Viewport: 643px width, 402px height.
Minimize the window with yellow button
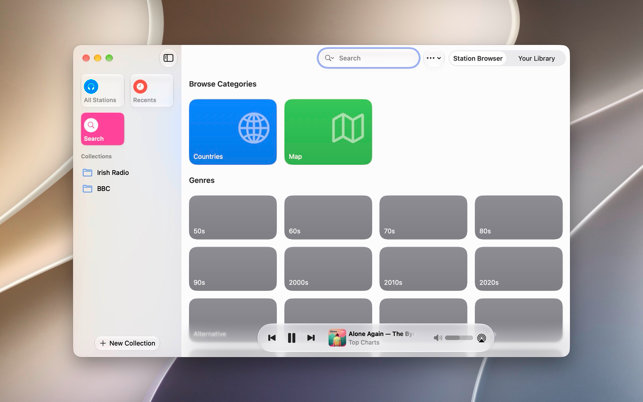98,58
